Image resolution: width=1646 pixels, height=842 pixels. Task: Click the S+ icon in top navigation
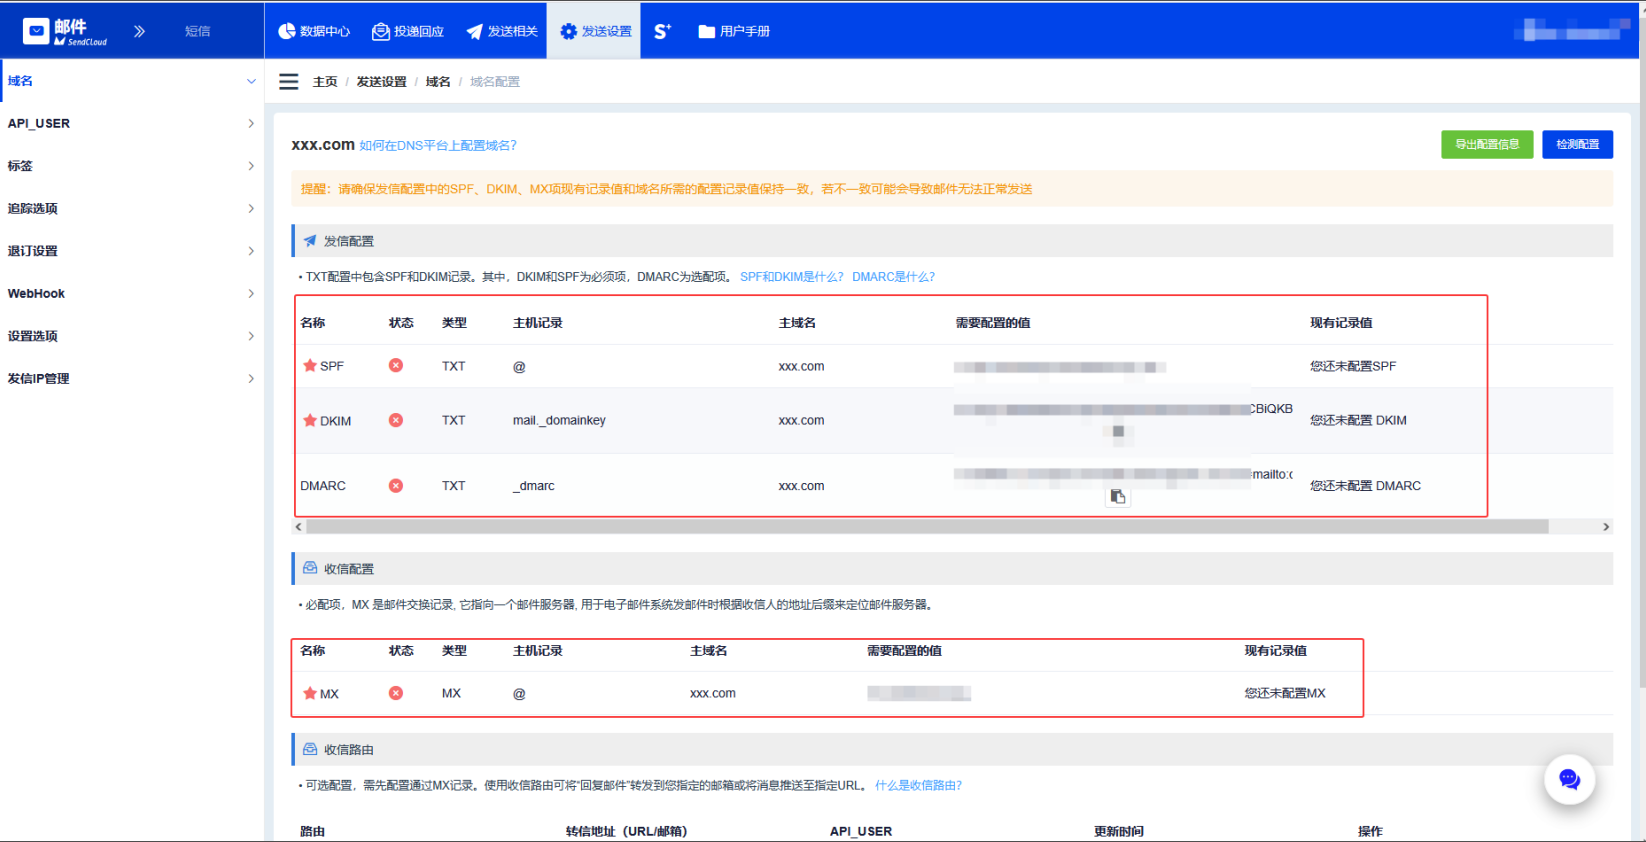662,31
